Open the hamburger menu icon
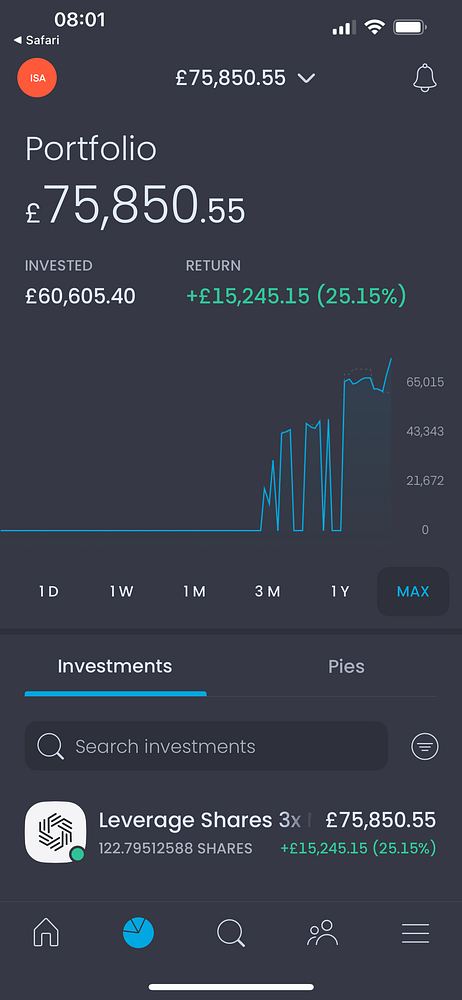 415,933
